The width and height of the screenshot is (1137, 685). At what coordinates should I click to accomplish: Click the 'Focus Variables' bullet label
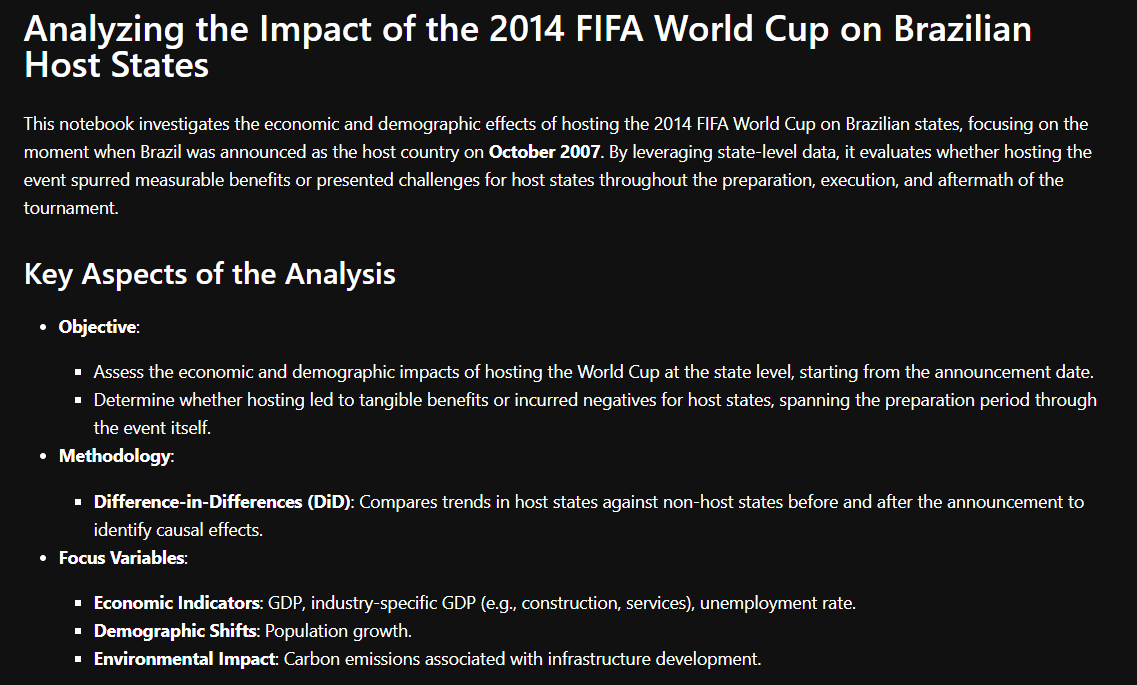click(x=121, y=558)
